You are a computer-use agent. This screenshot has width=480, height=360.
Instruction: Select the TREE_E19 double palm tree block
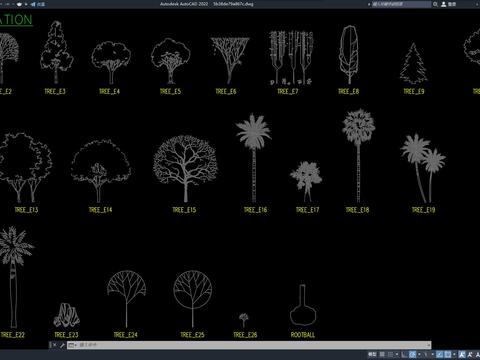423,168
